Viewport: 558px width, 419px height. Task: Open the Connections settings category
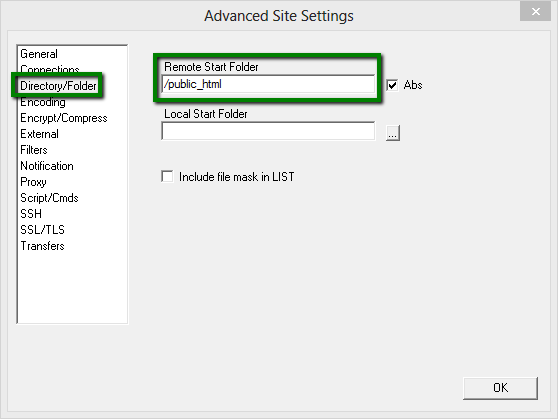click(50, 69)
